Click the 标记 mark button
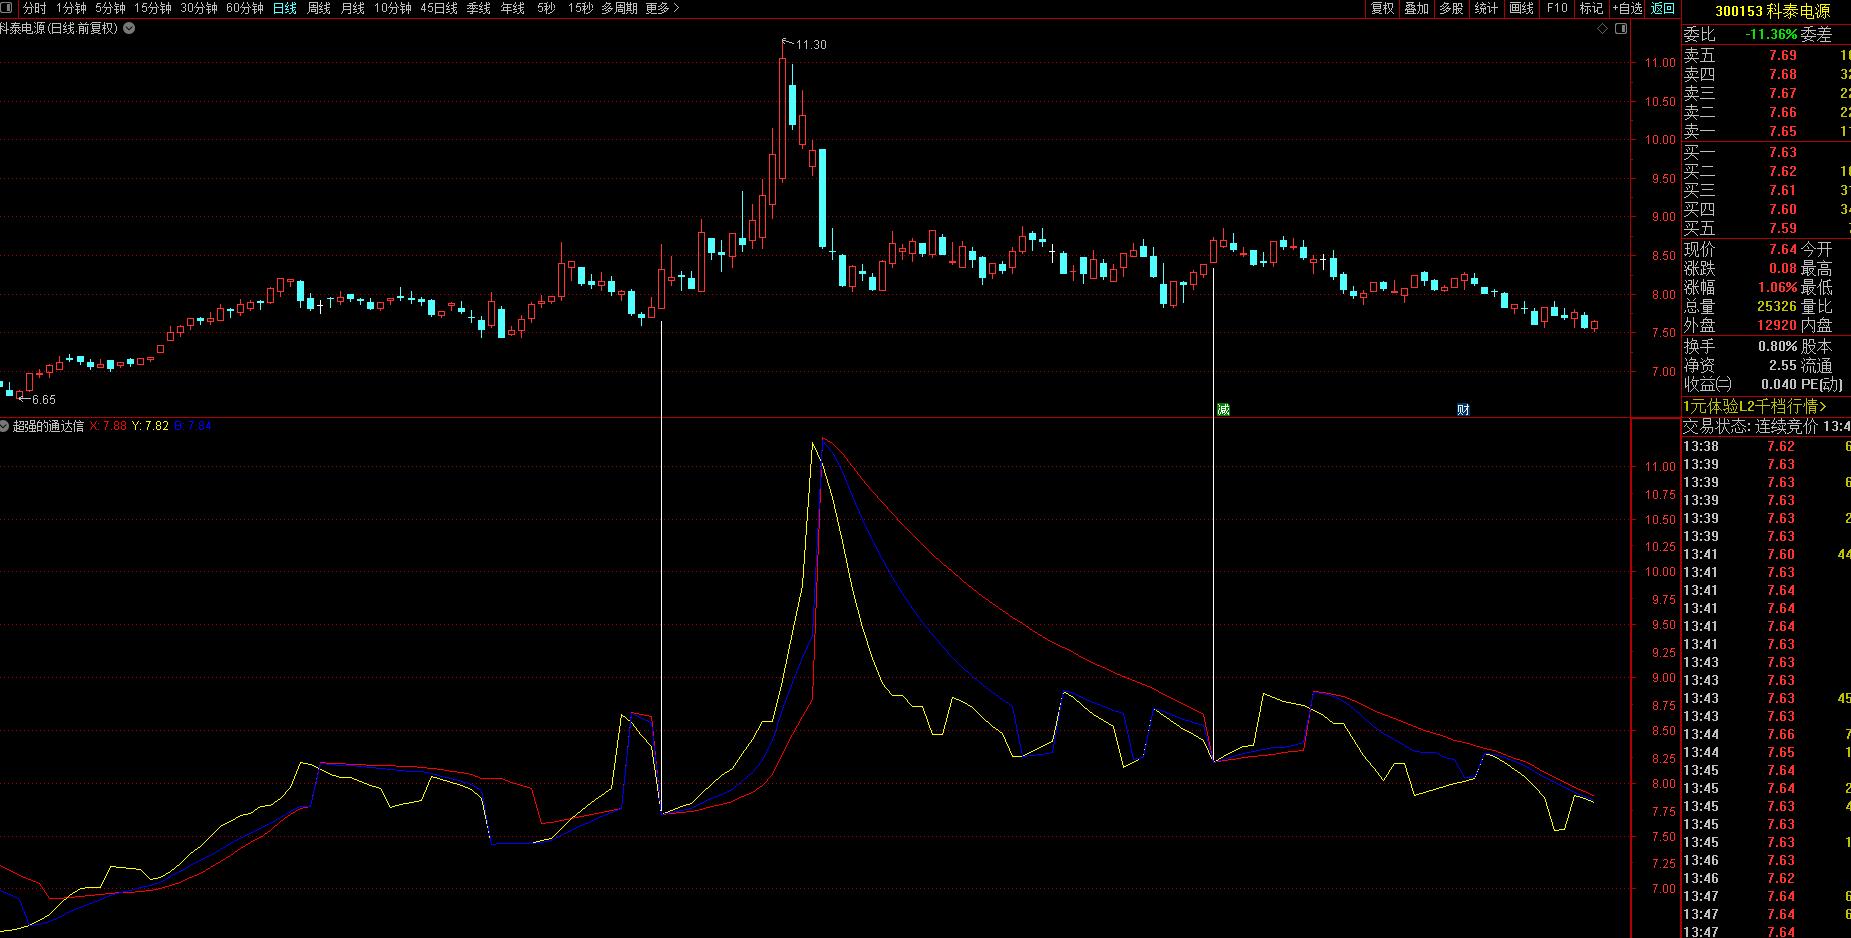Image resolution: width=1851 pixels, height=938 pixels. (x=1591, y=8)
